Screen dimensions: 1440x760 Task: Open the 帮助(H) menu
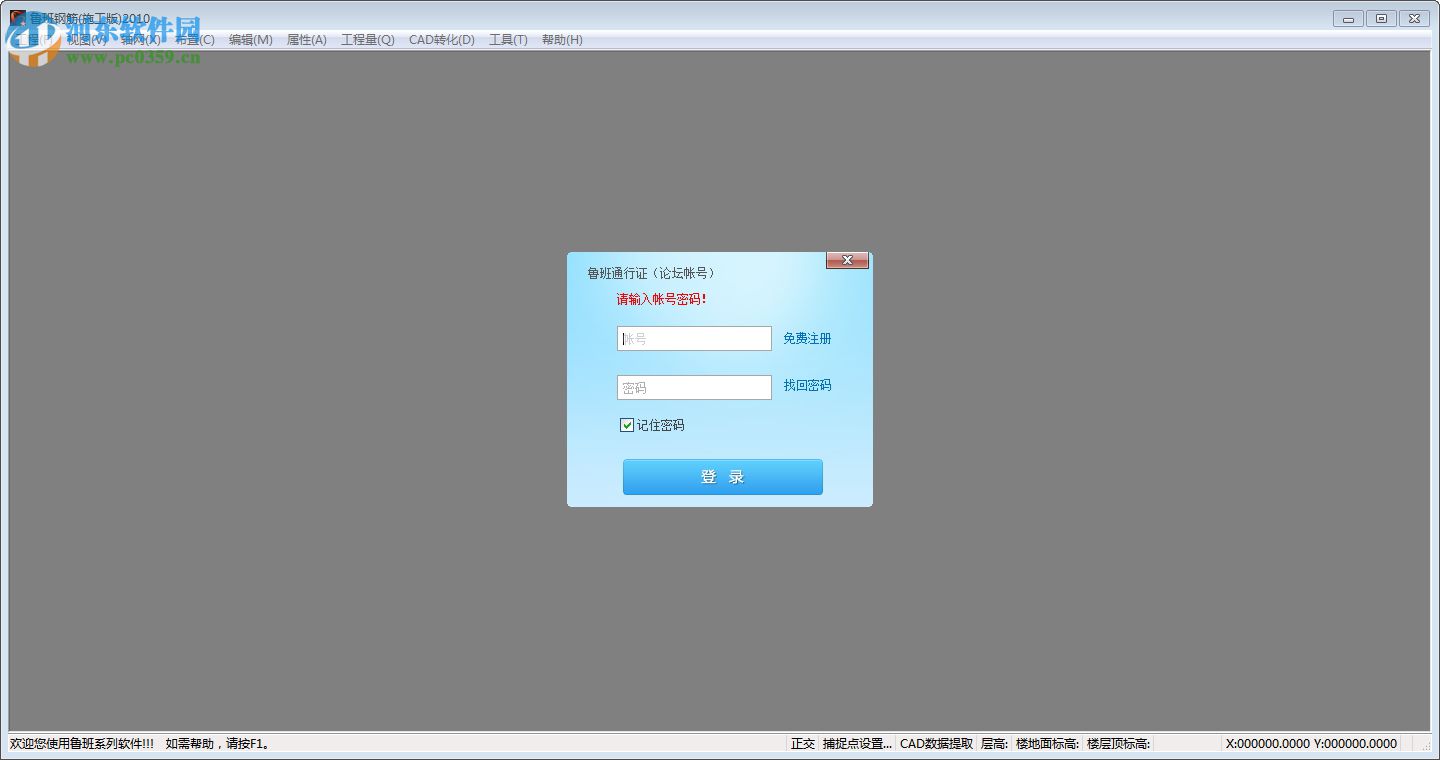click(x=563, y=39)
